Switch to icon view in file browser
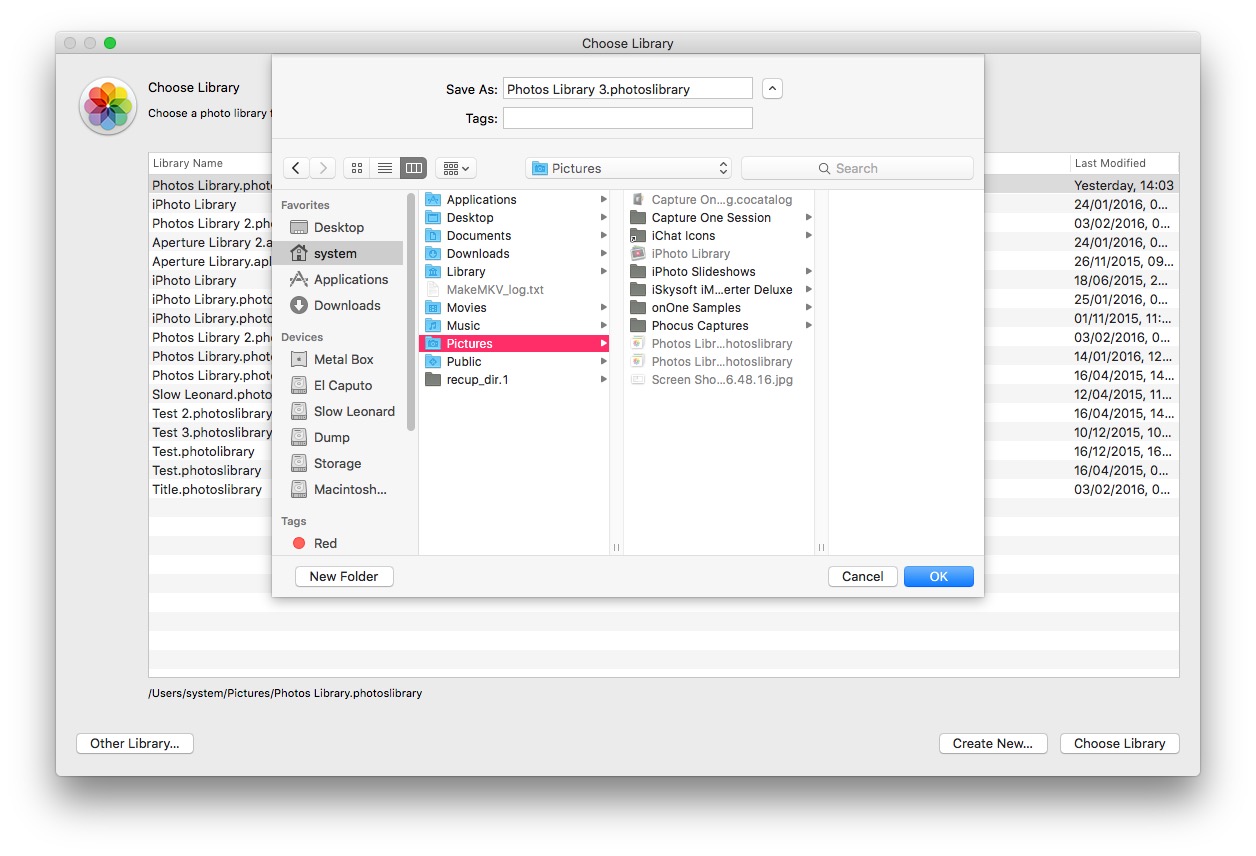Screen dimensions: 1256x856 (357, 167)
